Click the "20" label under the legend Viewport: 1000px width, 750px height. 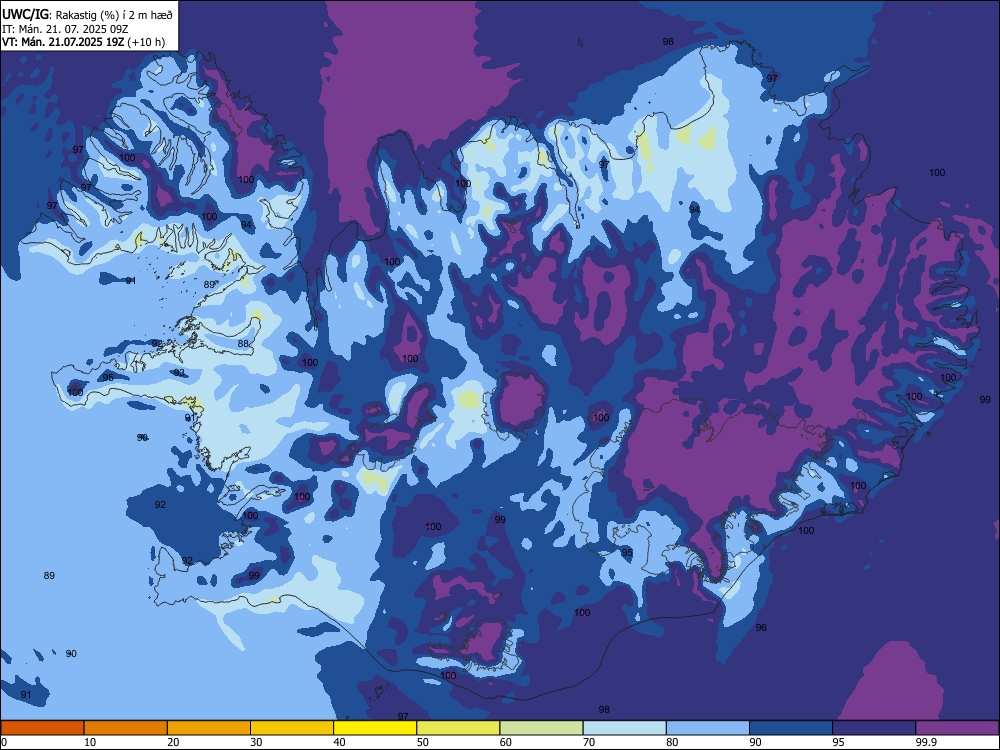tap(173, 742)
